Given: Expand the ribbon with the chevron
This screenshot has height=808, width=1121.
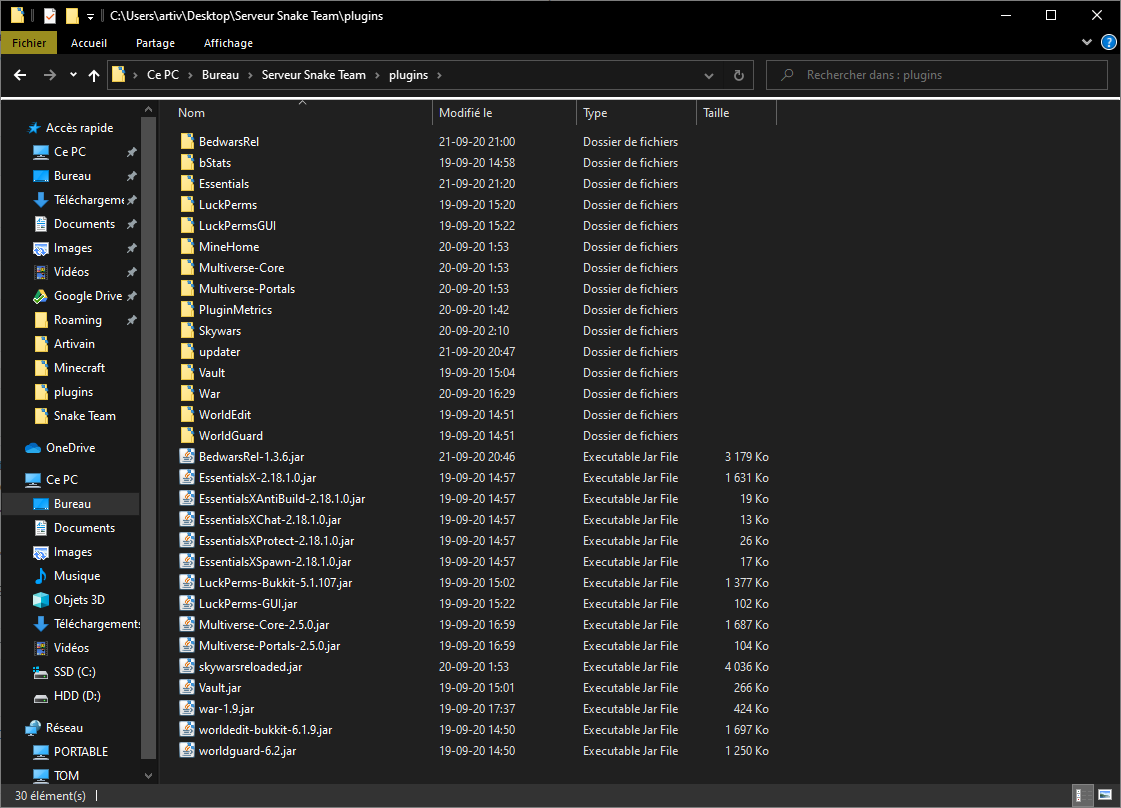Looking at the screenshot, I should pos(1086,42).
